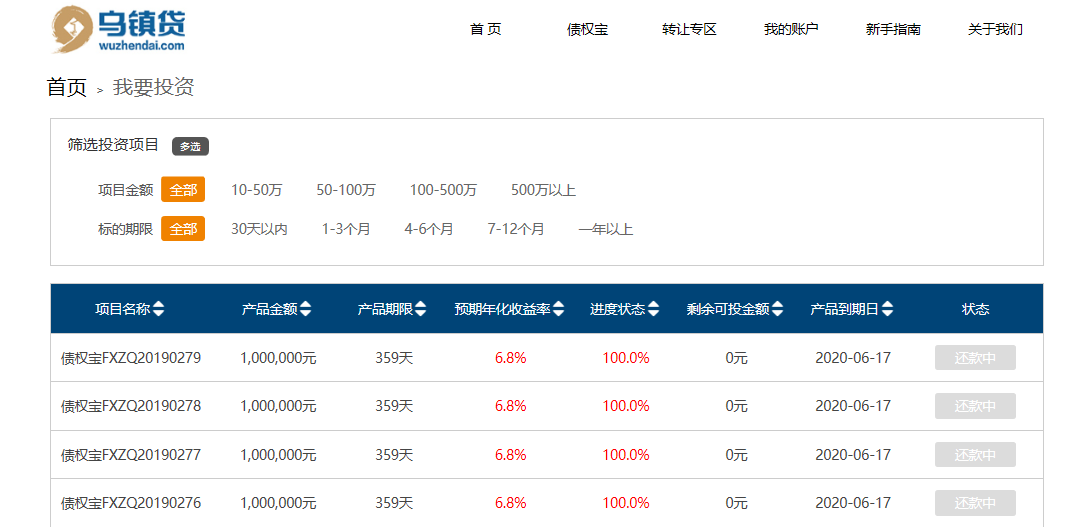Sort by 预期年化收益率 arrow icon

click(559, 309)
